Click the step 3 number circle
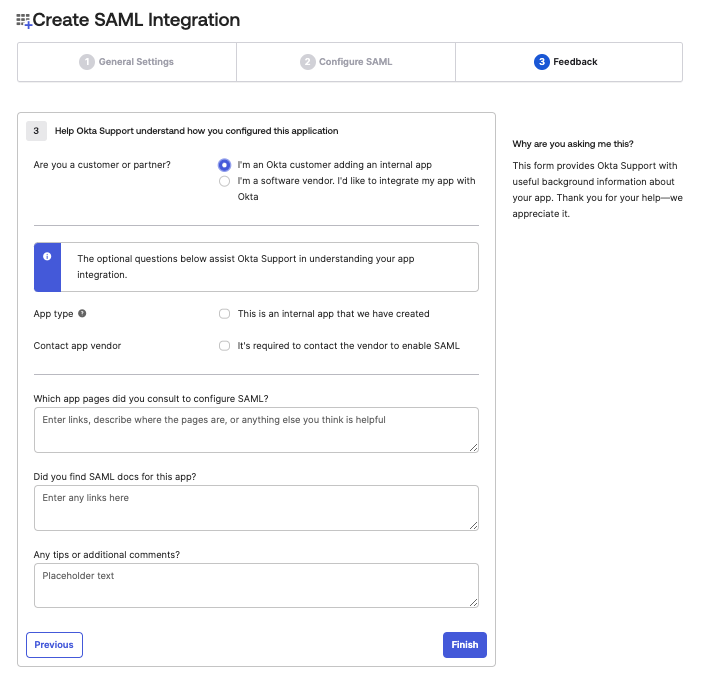701x679 pixels. coord(542,62)
